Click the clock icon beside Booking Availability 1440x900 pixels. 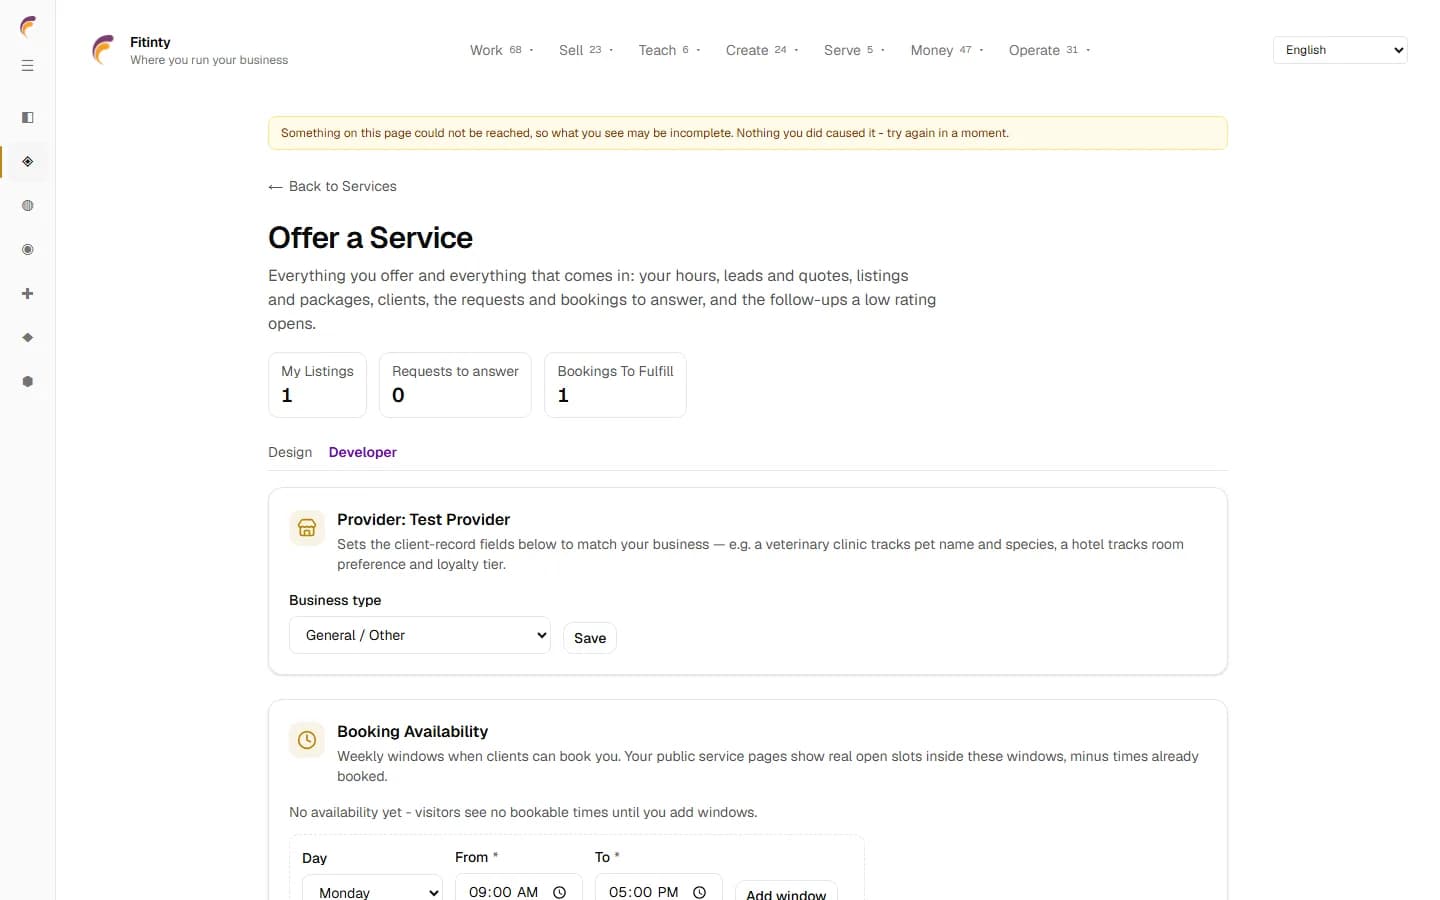[307, 740]
